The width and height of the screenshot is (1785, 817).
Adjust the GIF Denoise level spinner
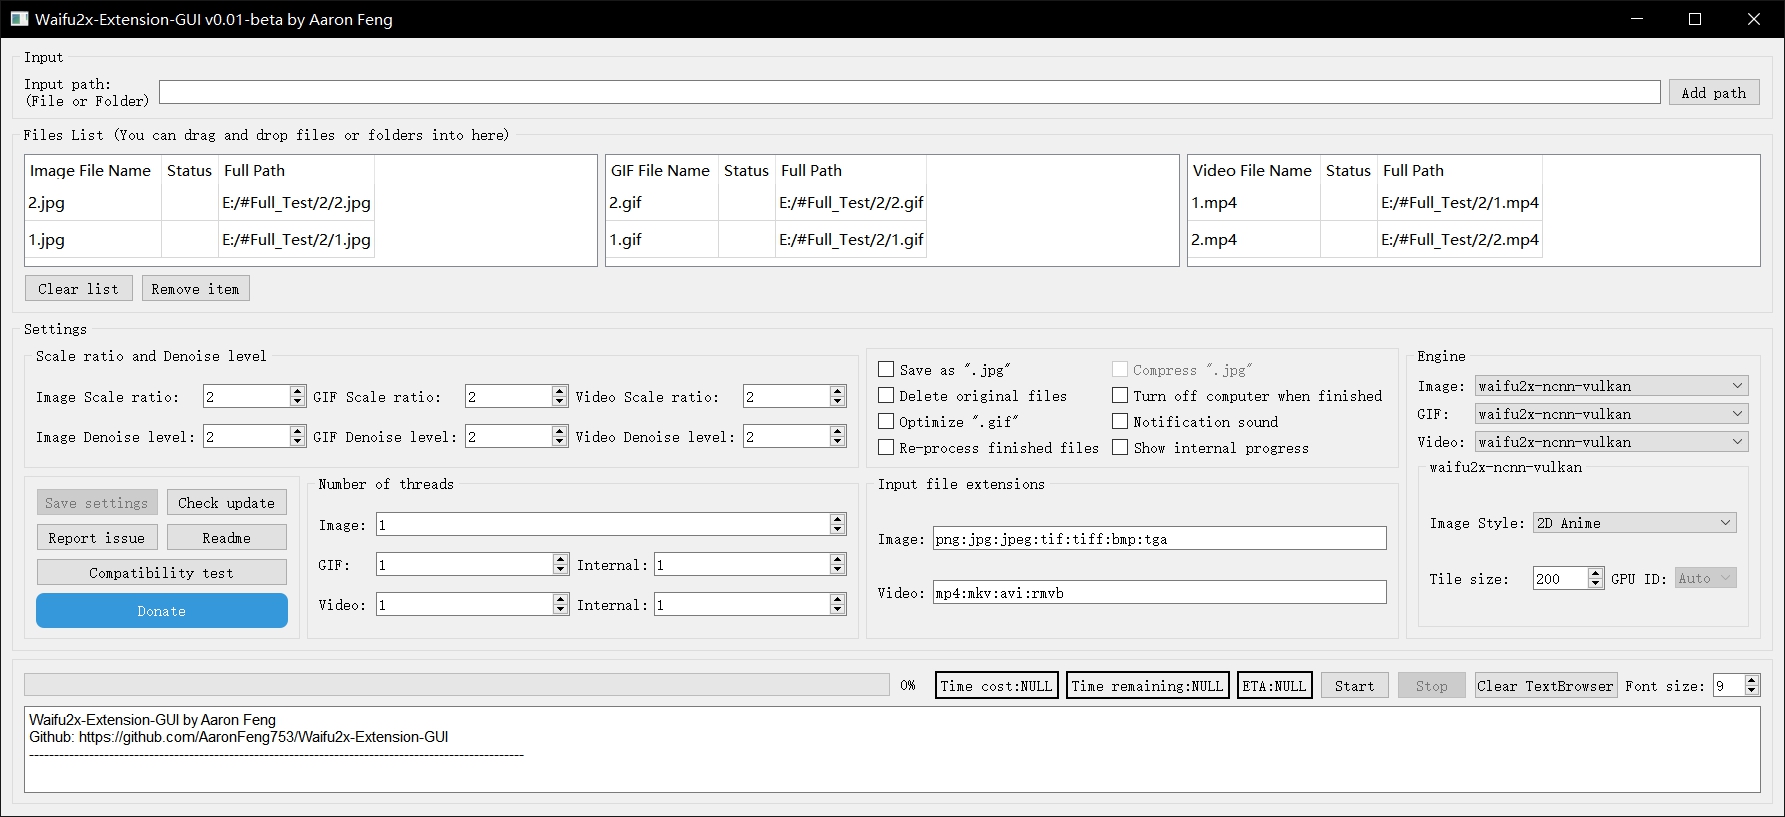pyautogui.click(x=516, y=437)
